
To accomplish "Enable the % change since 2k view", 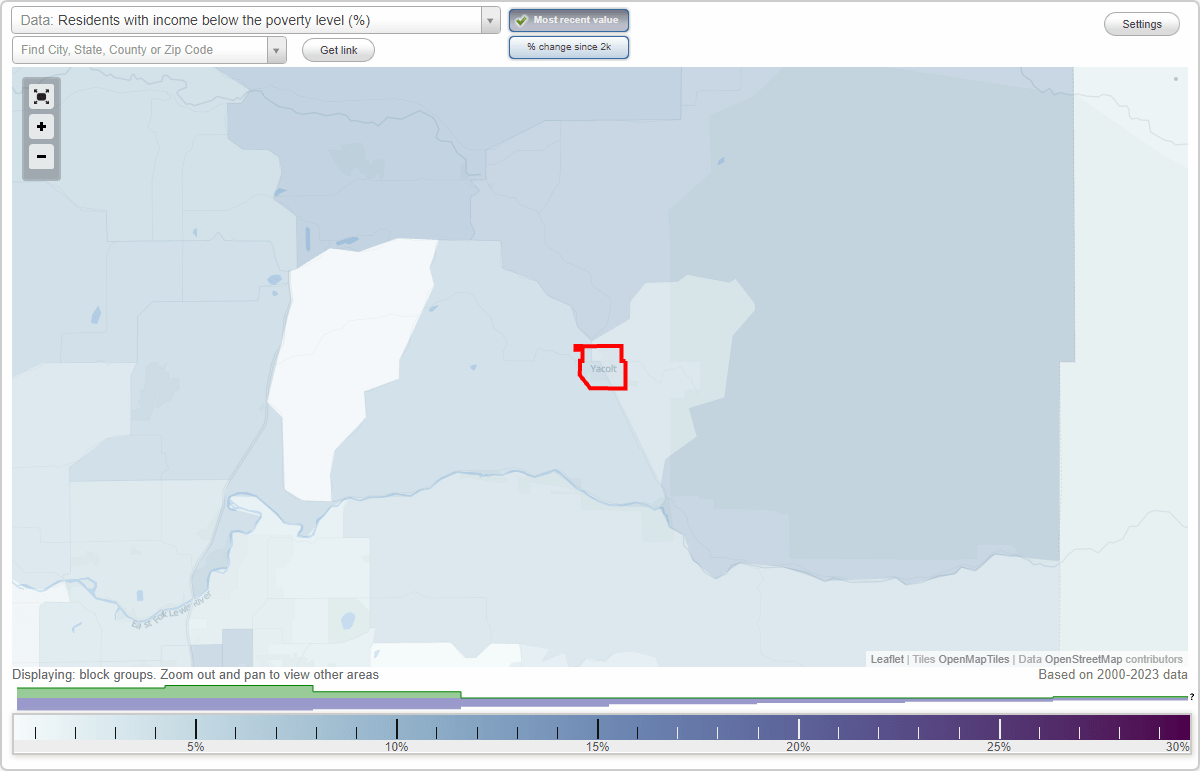I will (x=569, y=46).
